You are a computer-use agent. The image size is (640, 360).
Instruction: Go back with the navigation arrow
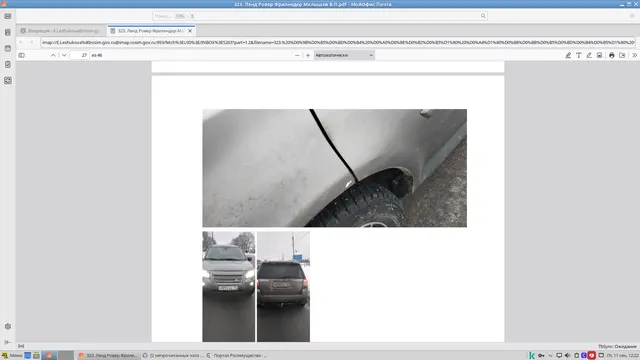click(x=21, y=42)
